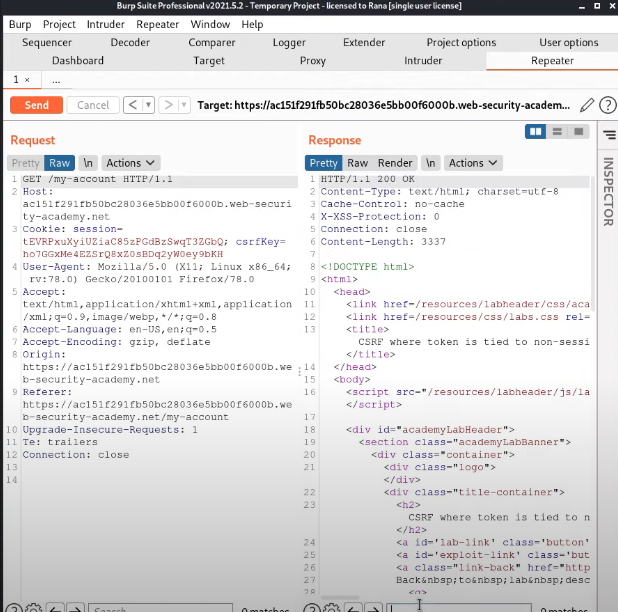Select the side-by-side layout view icon
The height and width of the screenshot is (612, 618).
pos(535,132)
